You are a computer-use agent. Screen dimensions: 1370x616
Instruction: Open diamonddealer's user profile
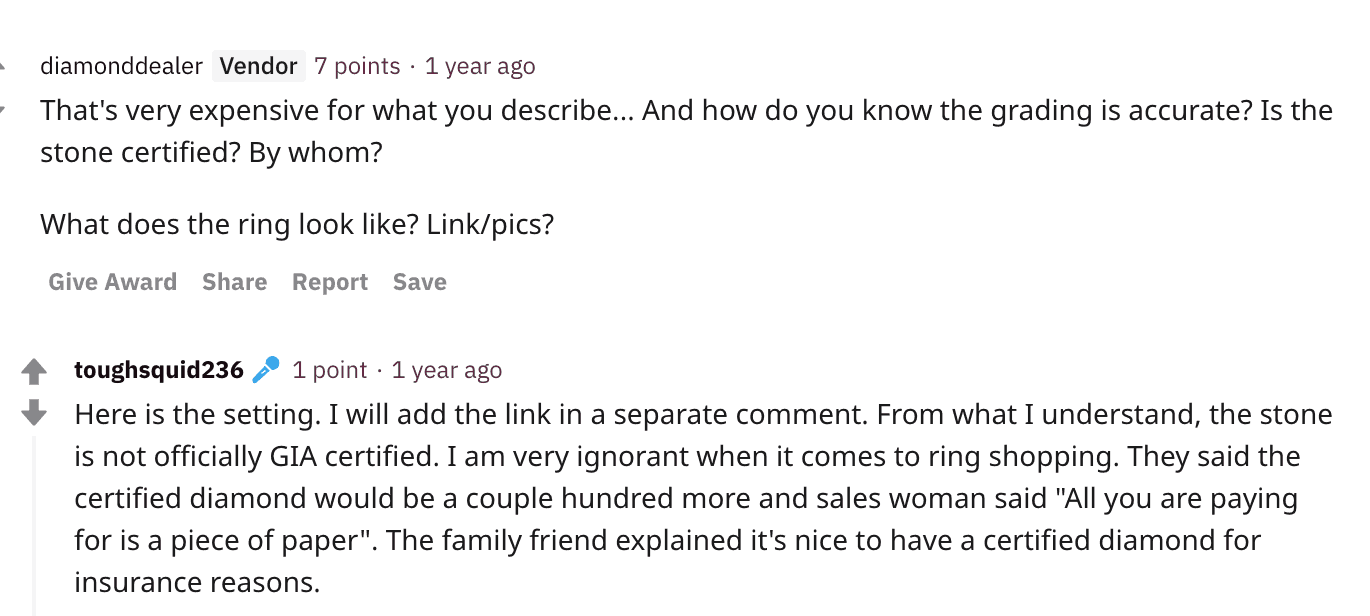tap(121, 66)
